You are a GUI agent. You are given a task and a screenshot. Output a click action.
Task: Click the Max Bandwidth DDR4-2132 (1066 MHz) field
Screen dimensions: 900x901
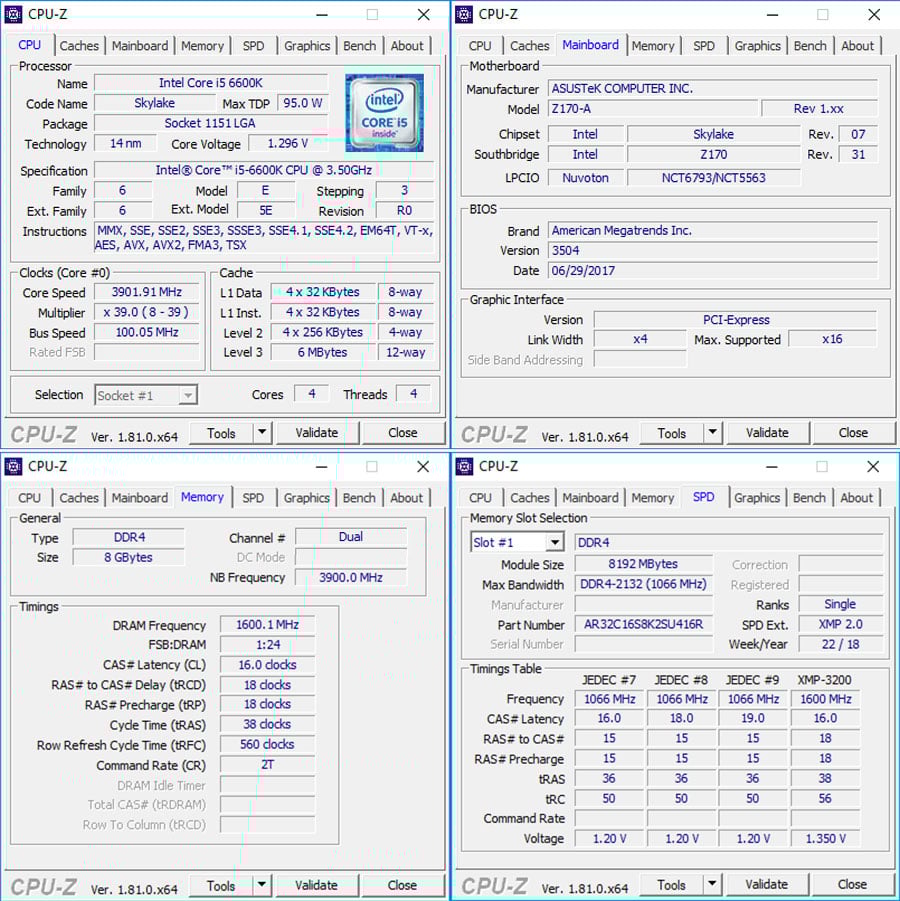pyautogui.click(x=644, y=584)
